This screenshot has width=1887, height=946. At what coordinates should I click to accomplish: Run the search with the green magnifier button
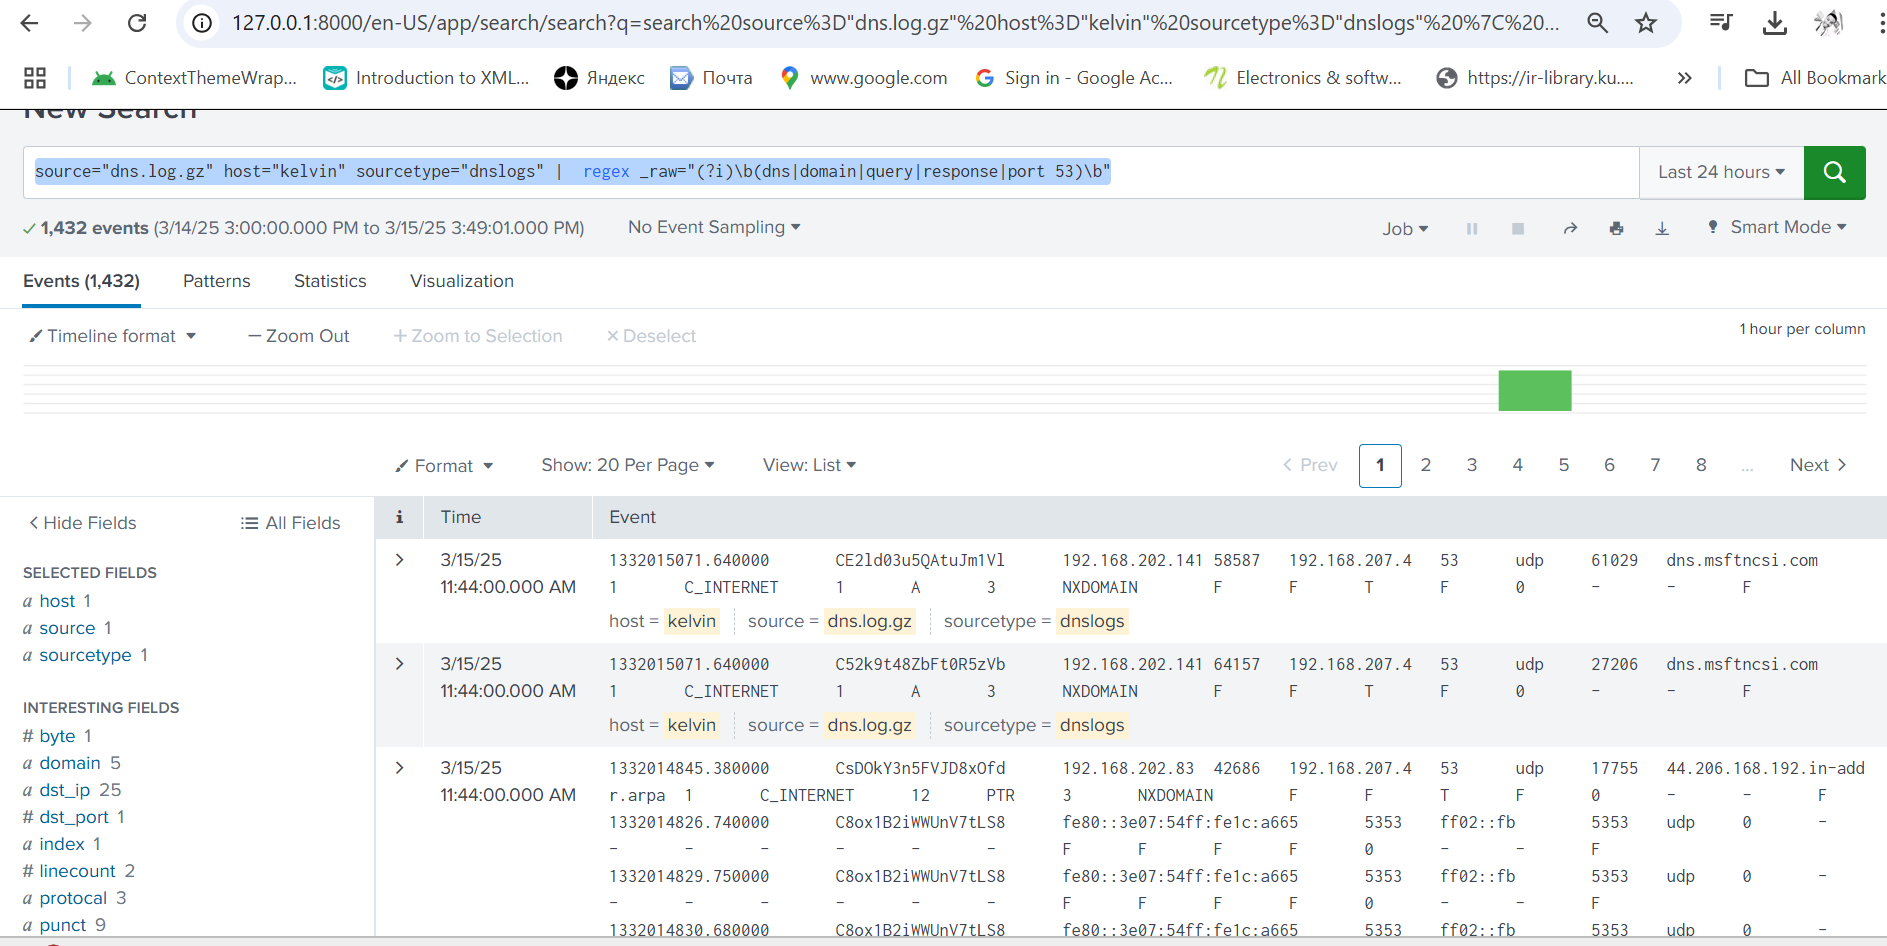1834,172
